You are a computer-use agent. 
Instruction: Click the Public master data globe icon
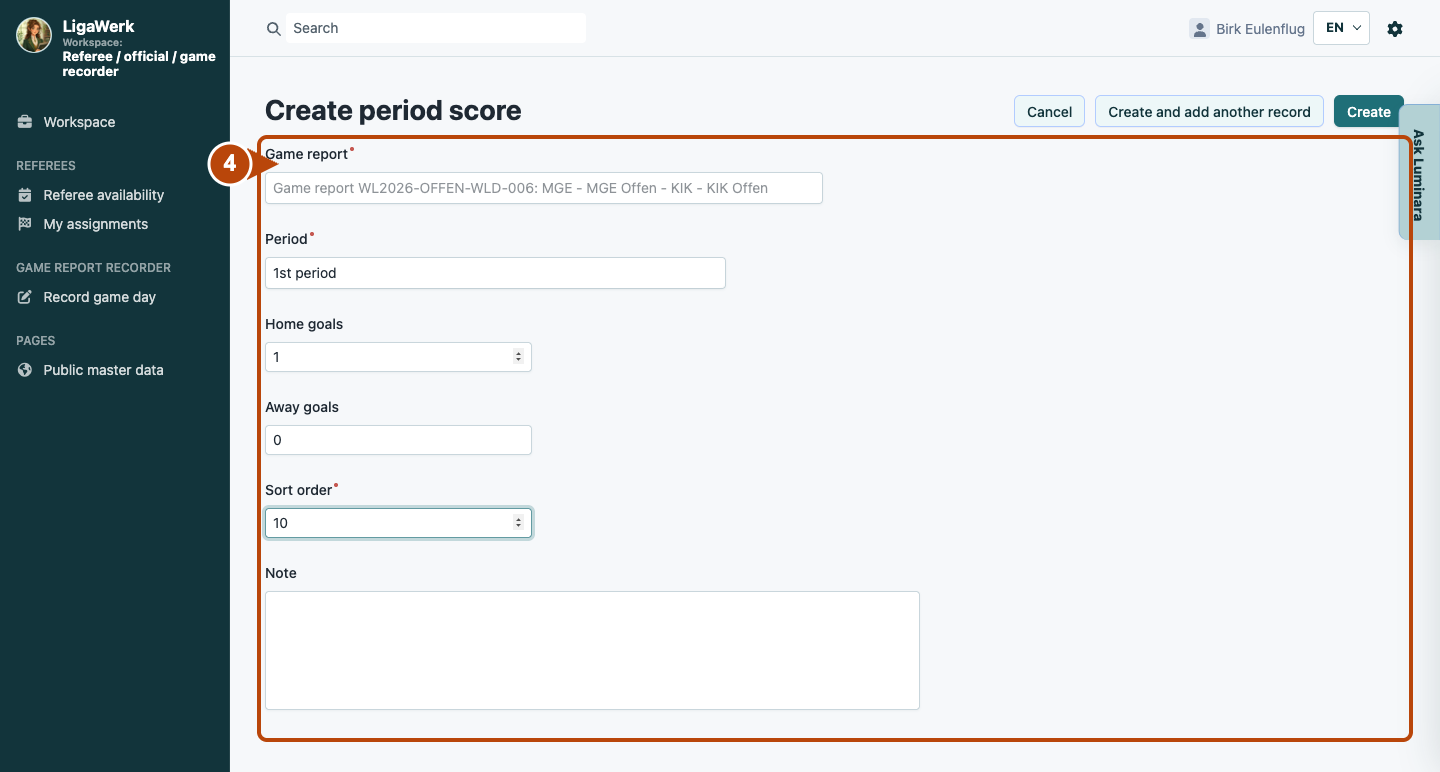point(25,370)
